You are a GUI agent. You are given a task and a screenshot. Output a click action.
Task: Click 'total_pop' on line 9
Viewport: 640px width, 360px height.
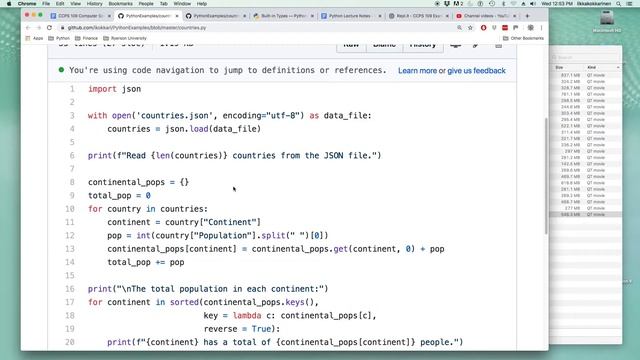[x=109, y=196]
